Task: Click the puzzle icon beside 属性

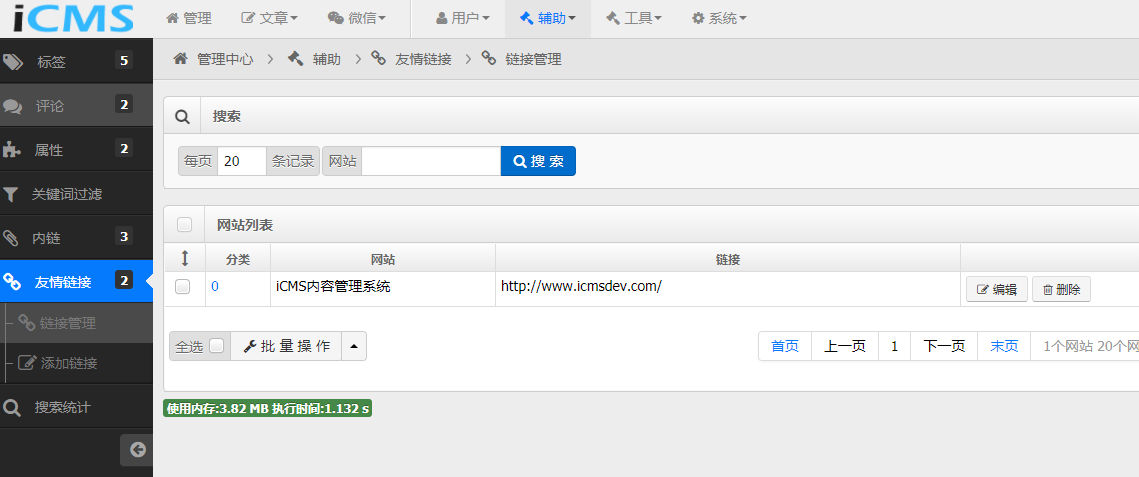Action: pos(12,150)
